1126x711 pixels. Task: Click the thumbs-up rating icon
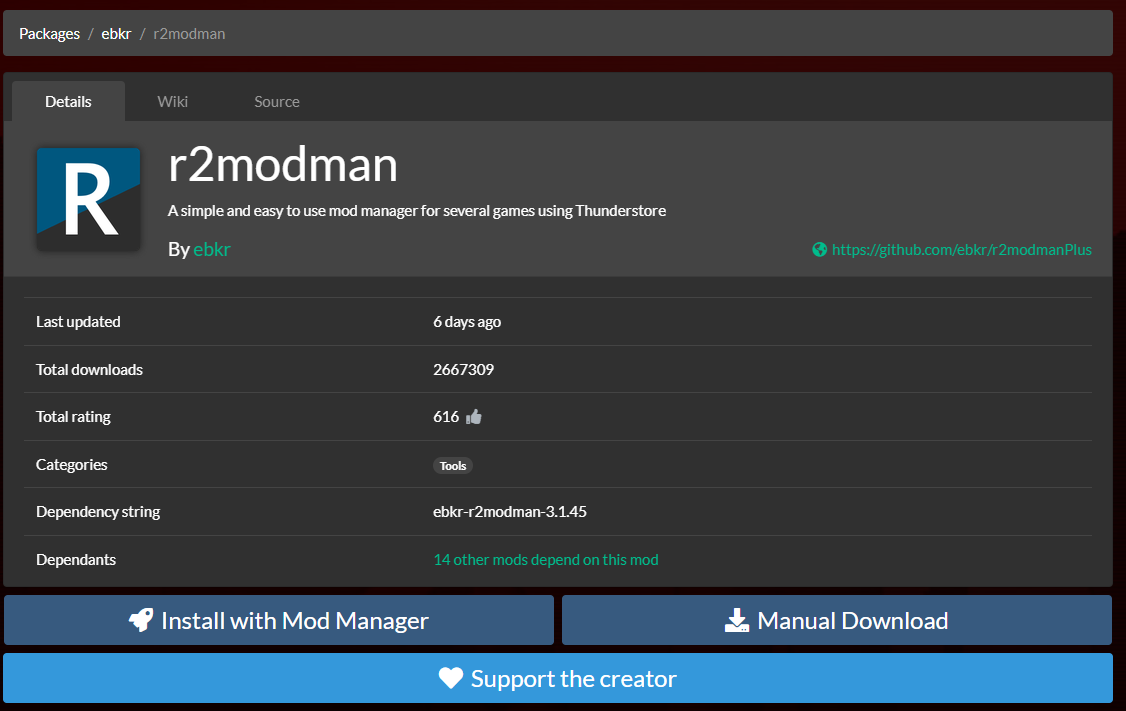tap(474, 417)
